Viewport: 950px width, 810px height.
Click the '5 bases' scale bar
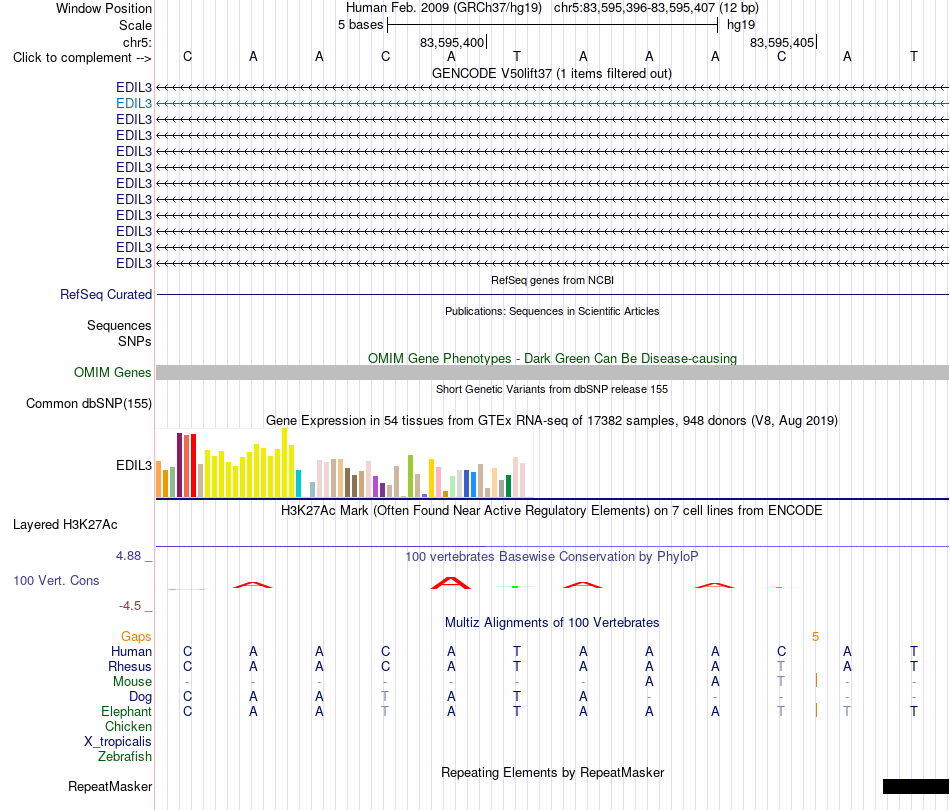click(552, 25)
